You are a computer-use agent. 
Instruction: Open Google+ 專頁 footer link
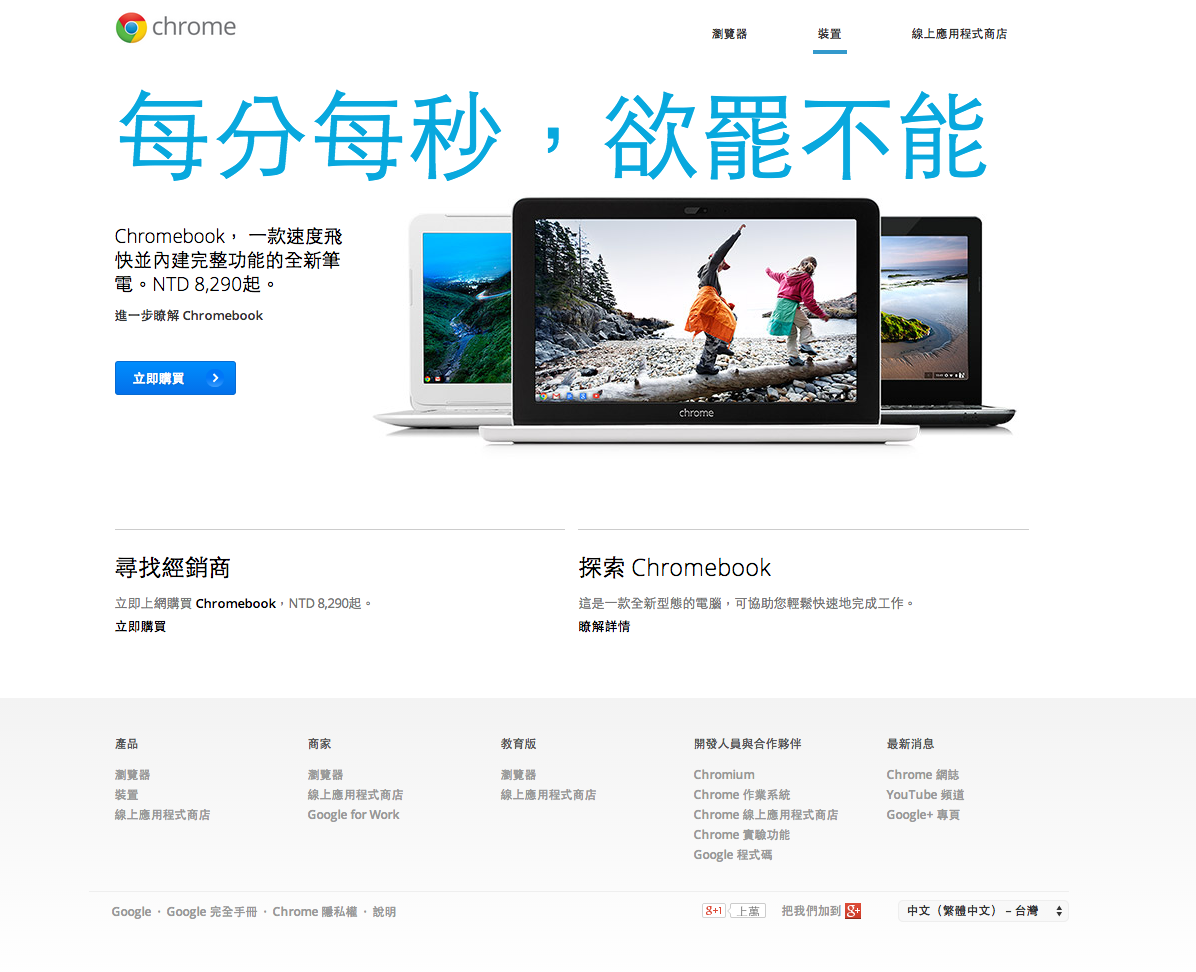point(923,815)
